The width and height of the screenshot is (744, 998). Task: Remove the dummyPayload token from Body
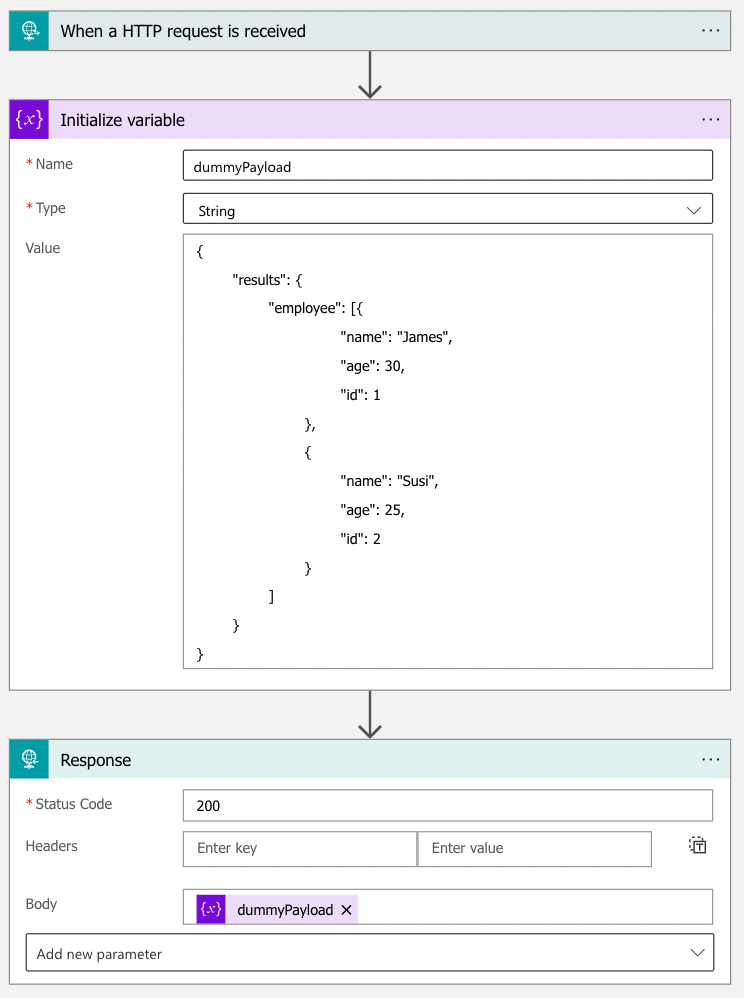click(346, 909)
